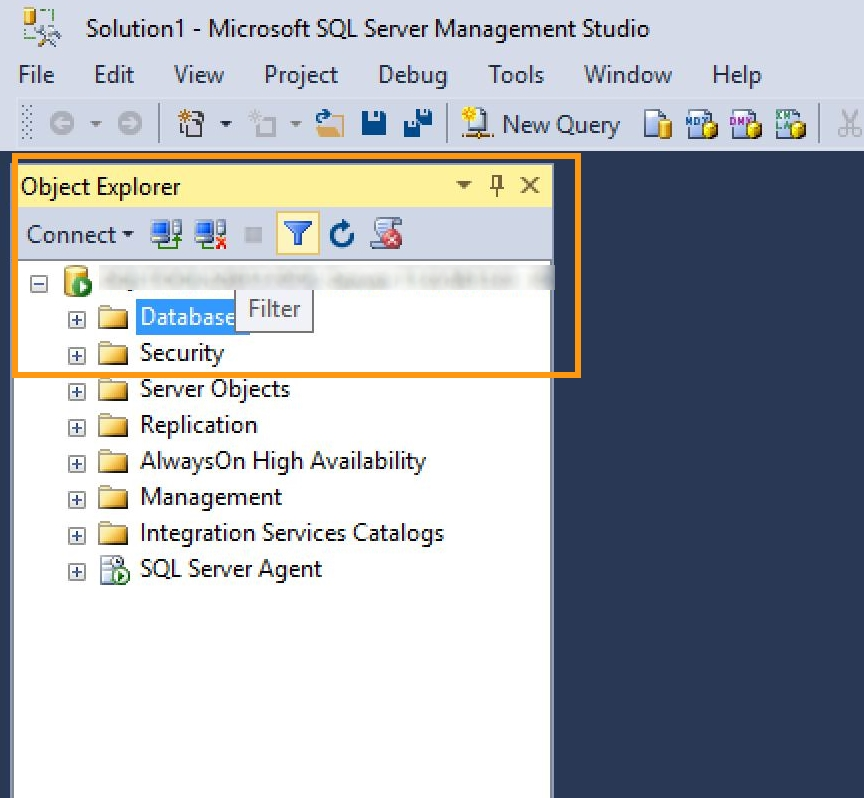This screenshot has height=798, width=864.
Task: Expand the Replication node
Action: [77, 428]
